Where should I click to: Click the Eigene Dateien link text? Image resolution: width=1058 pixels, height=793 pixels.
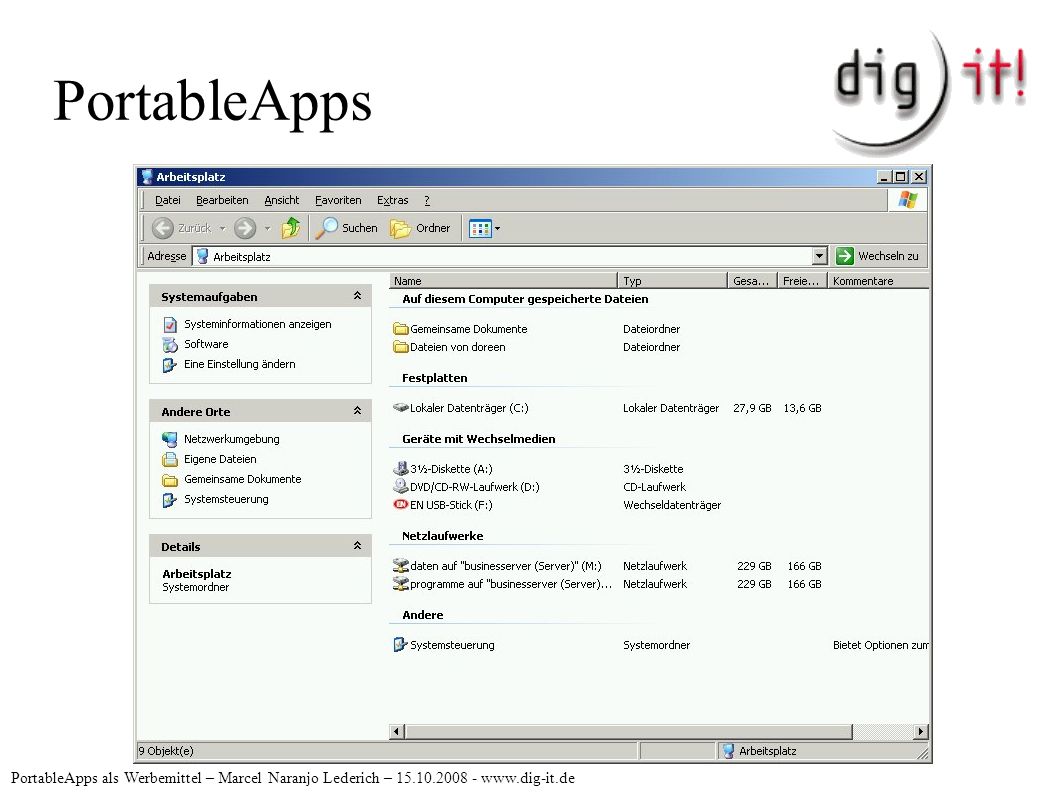pyautogui.click(x=220, y=459)
